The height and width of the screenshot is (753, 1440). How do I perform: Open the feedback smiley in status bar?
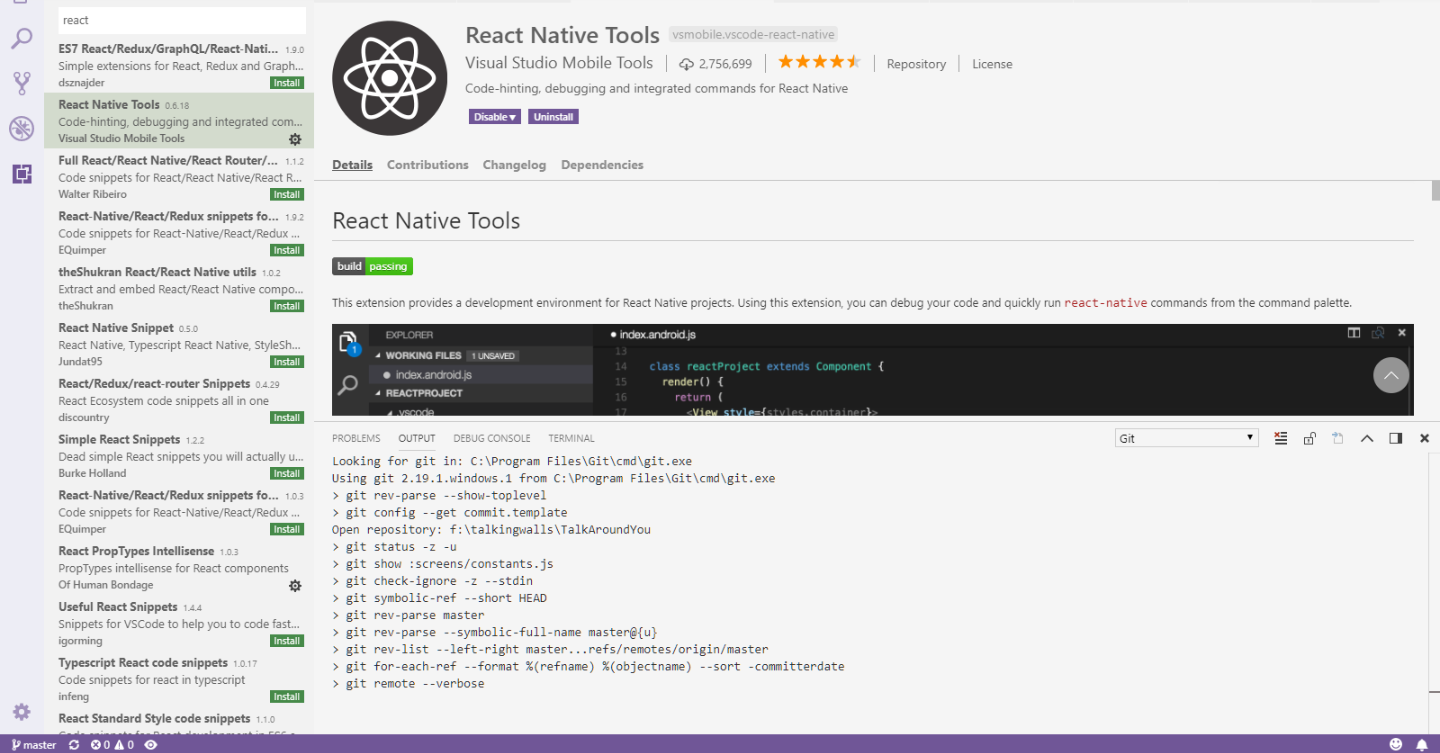click(1396, 745)
